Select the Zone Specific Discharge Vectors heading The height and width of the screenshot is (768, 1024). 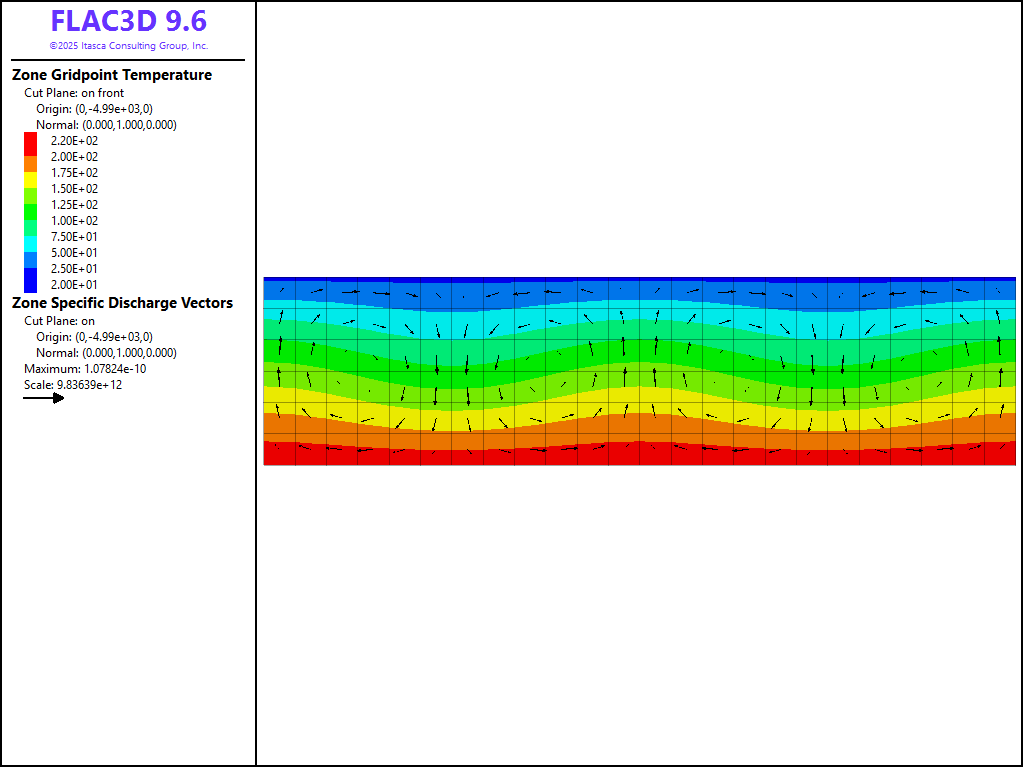coord(122,303)
